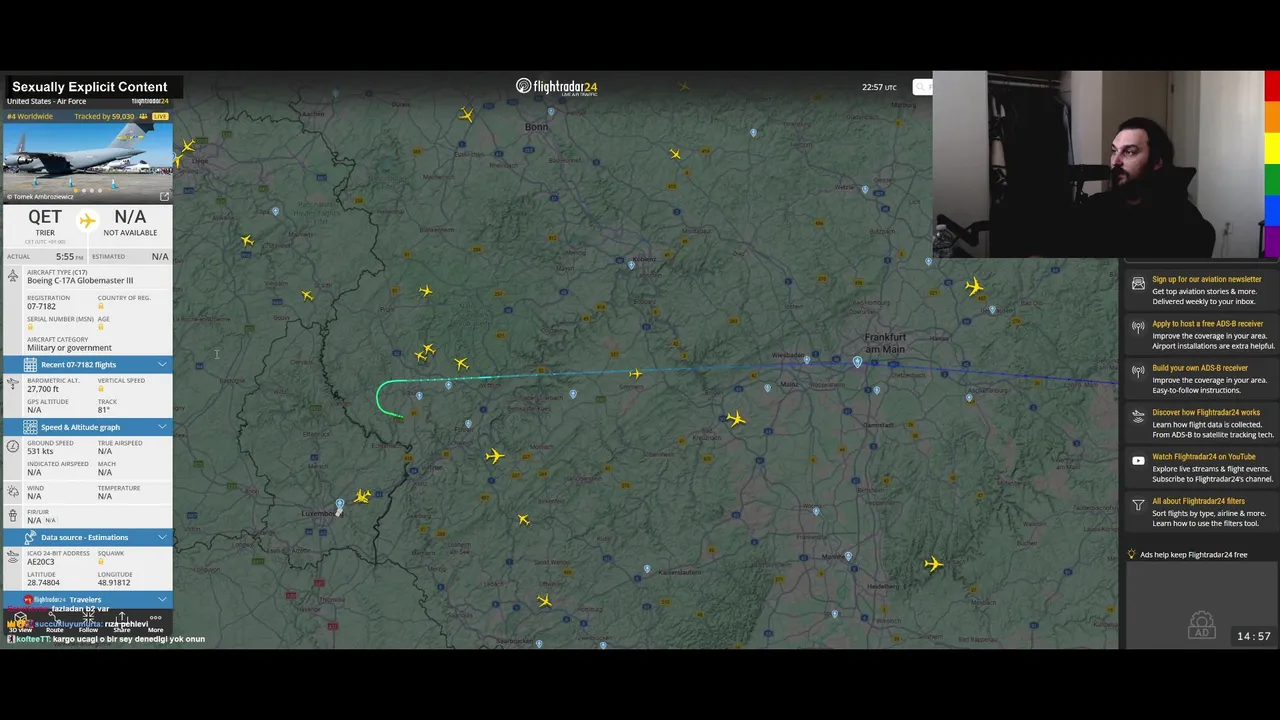The image size is (1280, 720).
Task: Click the #4 Worldwide ranking text
Action: coord(29,117)
